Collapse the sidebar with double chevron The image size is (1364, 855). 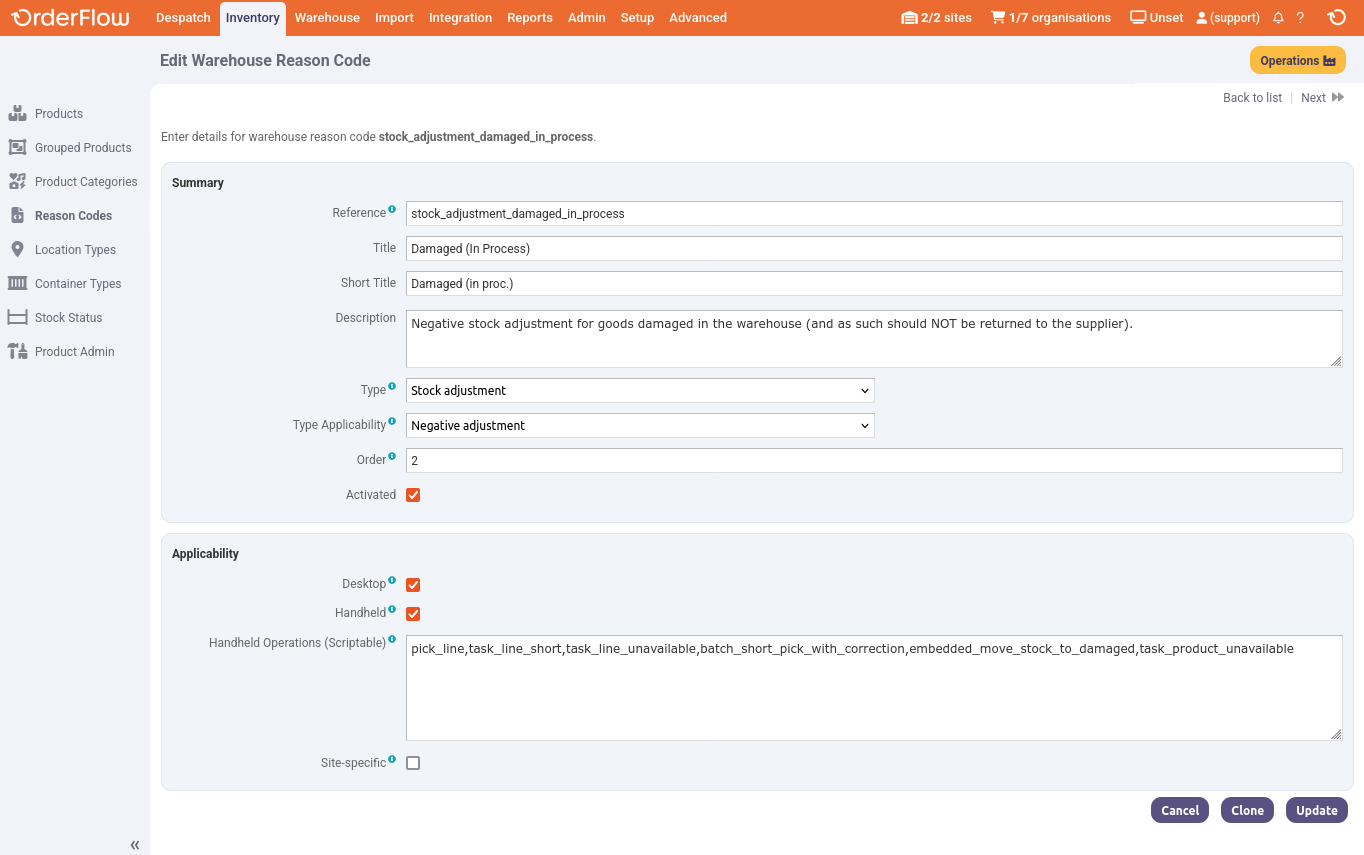[x=135, y=845]
